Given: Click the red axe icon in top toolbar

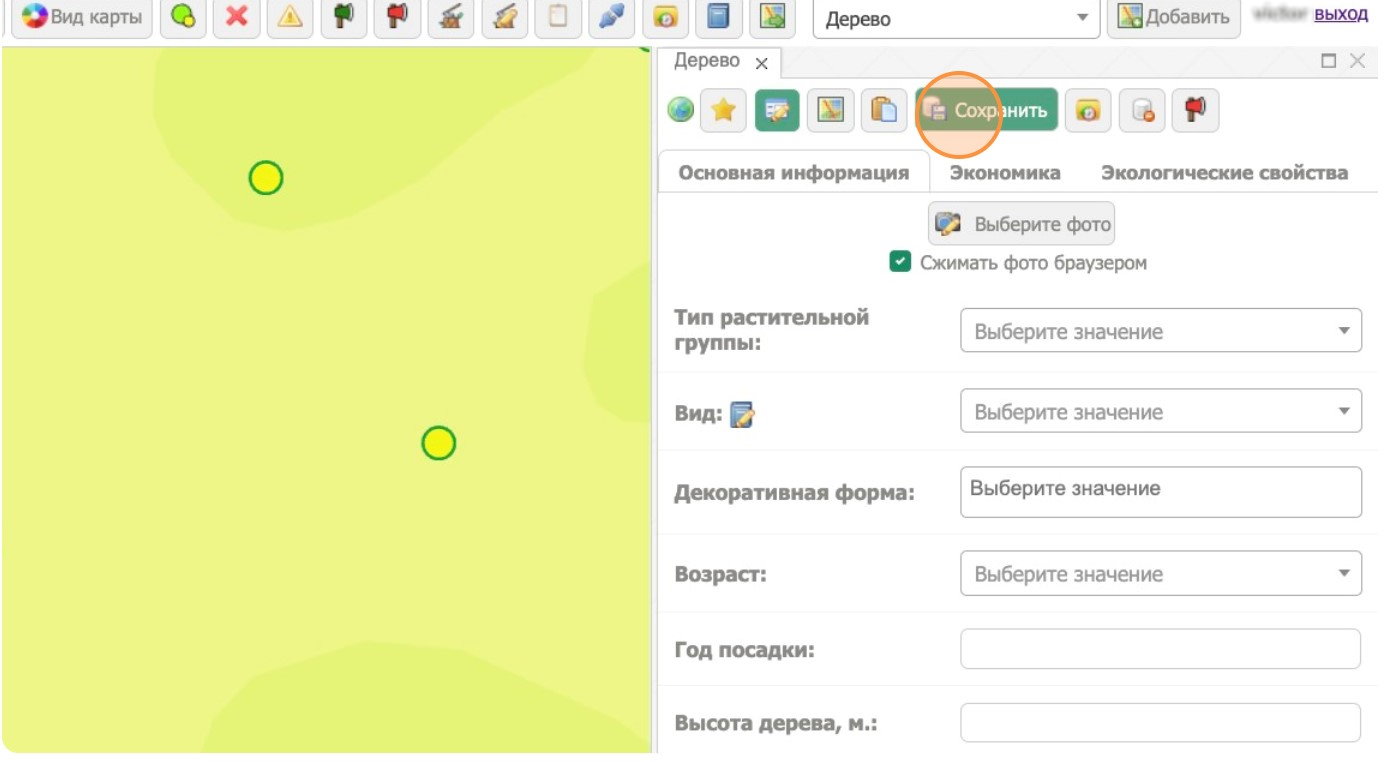Looking at the screenshot, I should click(397, 17).
